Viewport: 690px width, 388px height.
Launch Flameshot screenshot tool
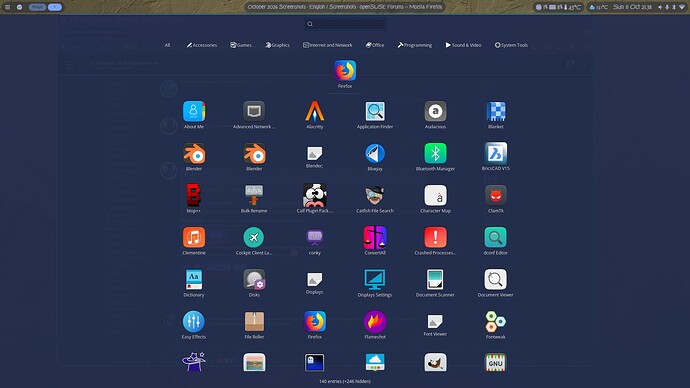[375, 325]
